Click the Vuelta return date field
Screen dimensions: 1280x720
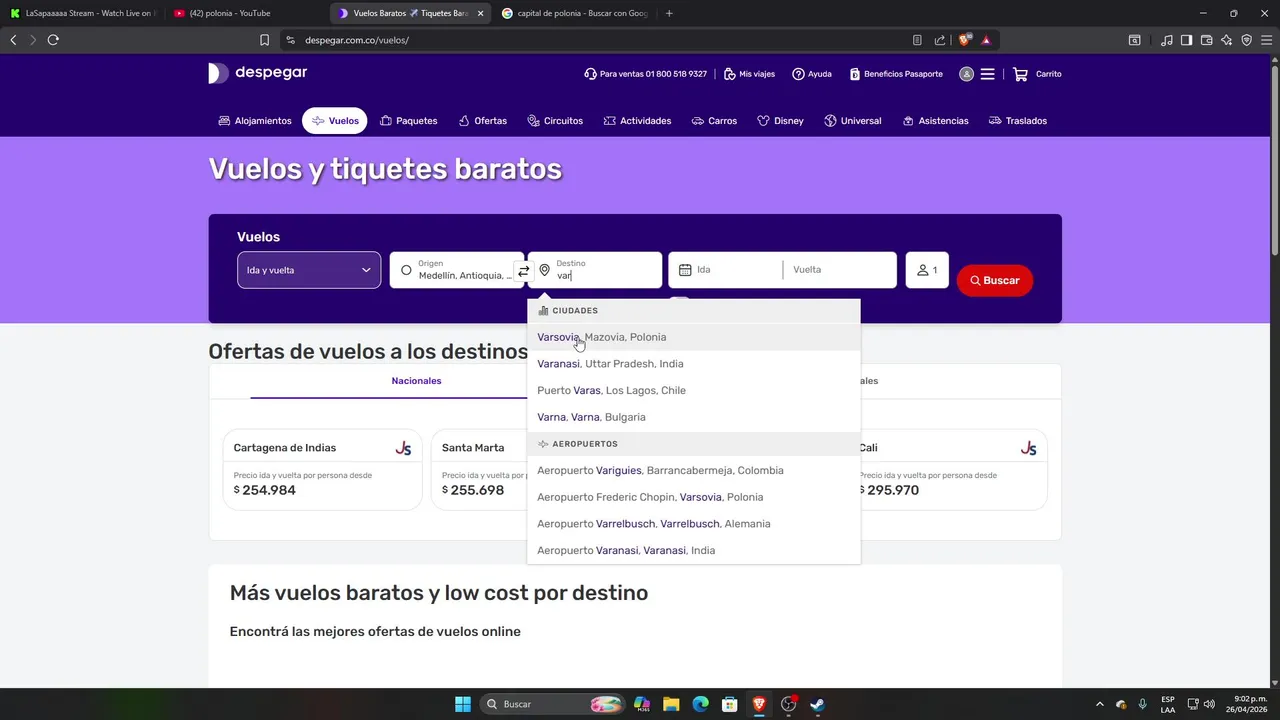tap(840, 270)
